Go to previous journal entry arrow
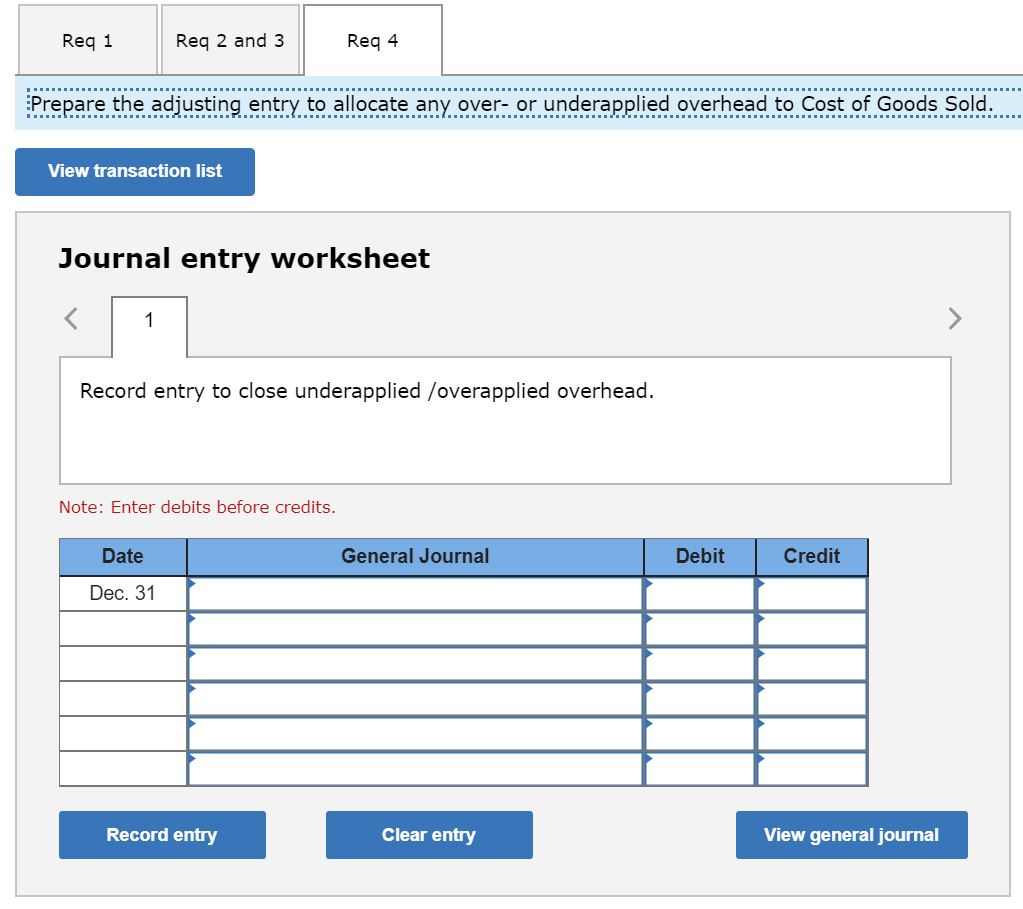This screenshot has height=909, width=1023. tap(71, 319)
